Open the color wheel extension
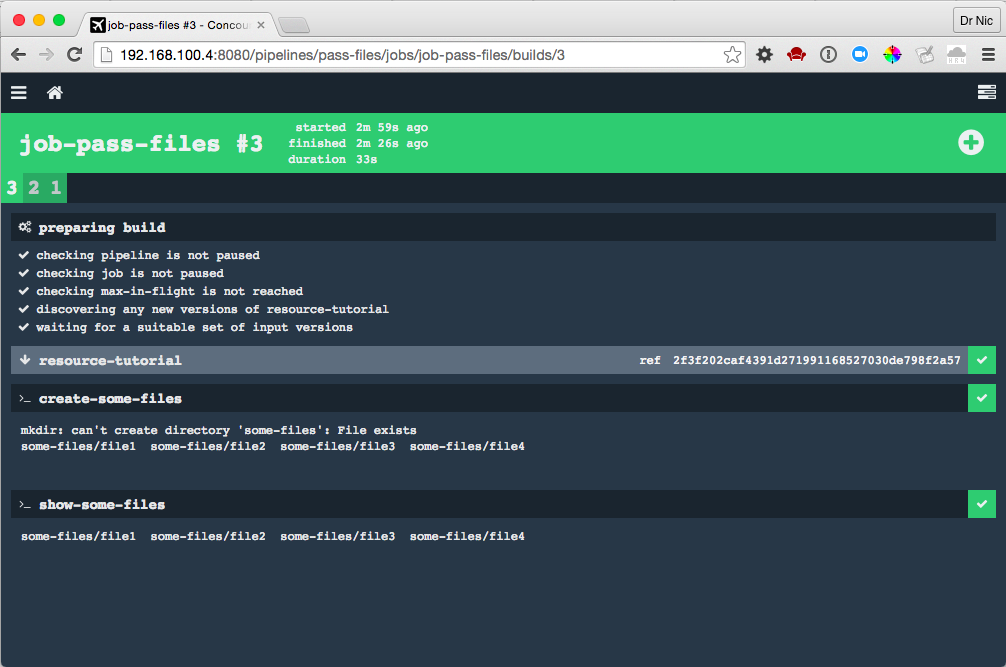Viewport: 1006px width, 667px height. (892, 55)
